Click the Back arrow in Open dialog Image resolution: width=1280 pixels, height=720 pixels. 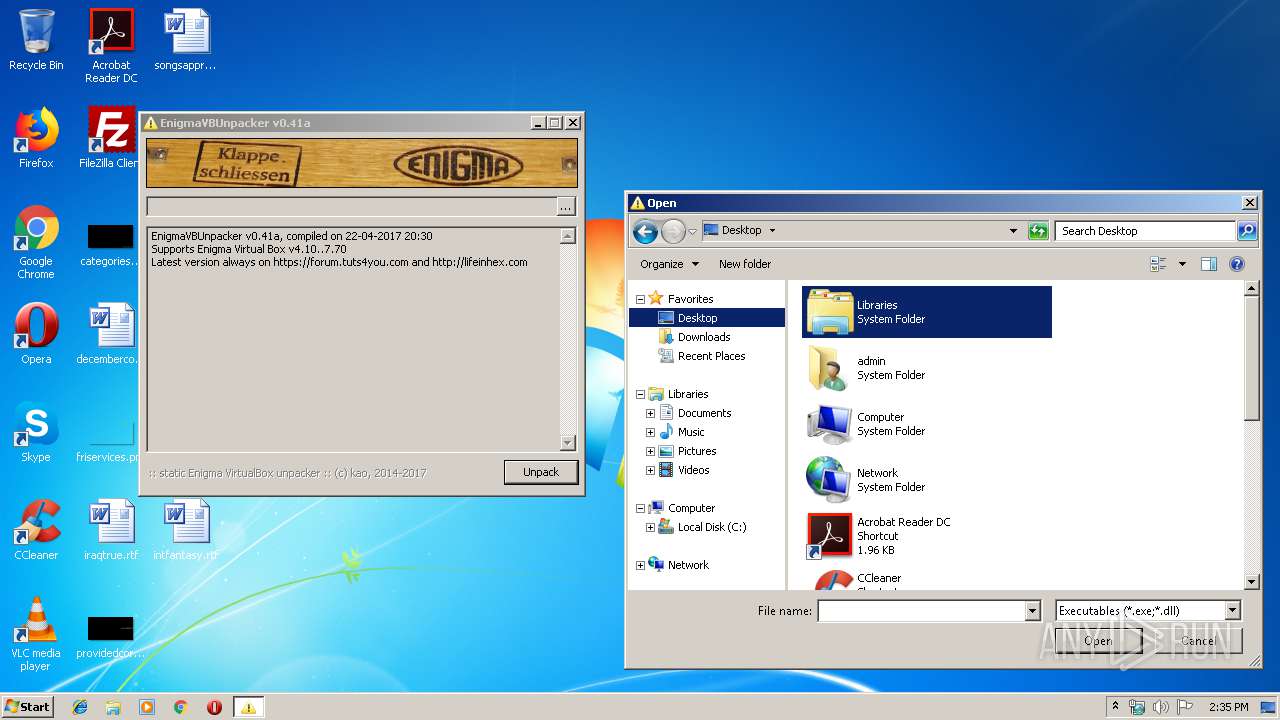[645, 232]
